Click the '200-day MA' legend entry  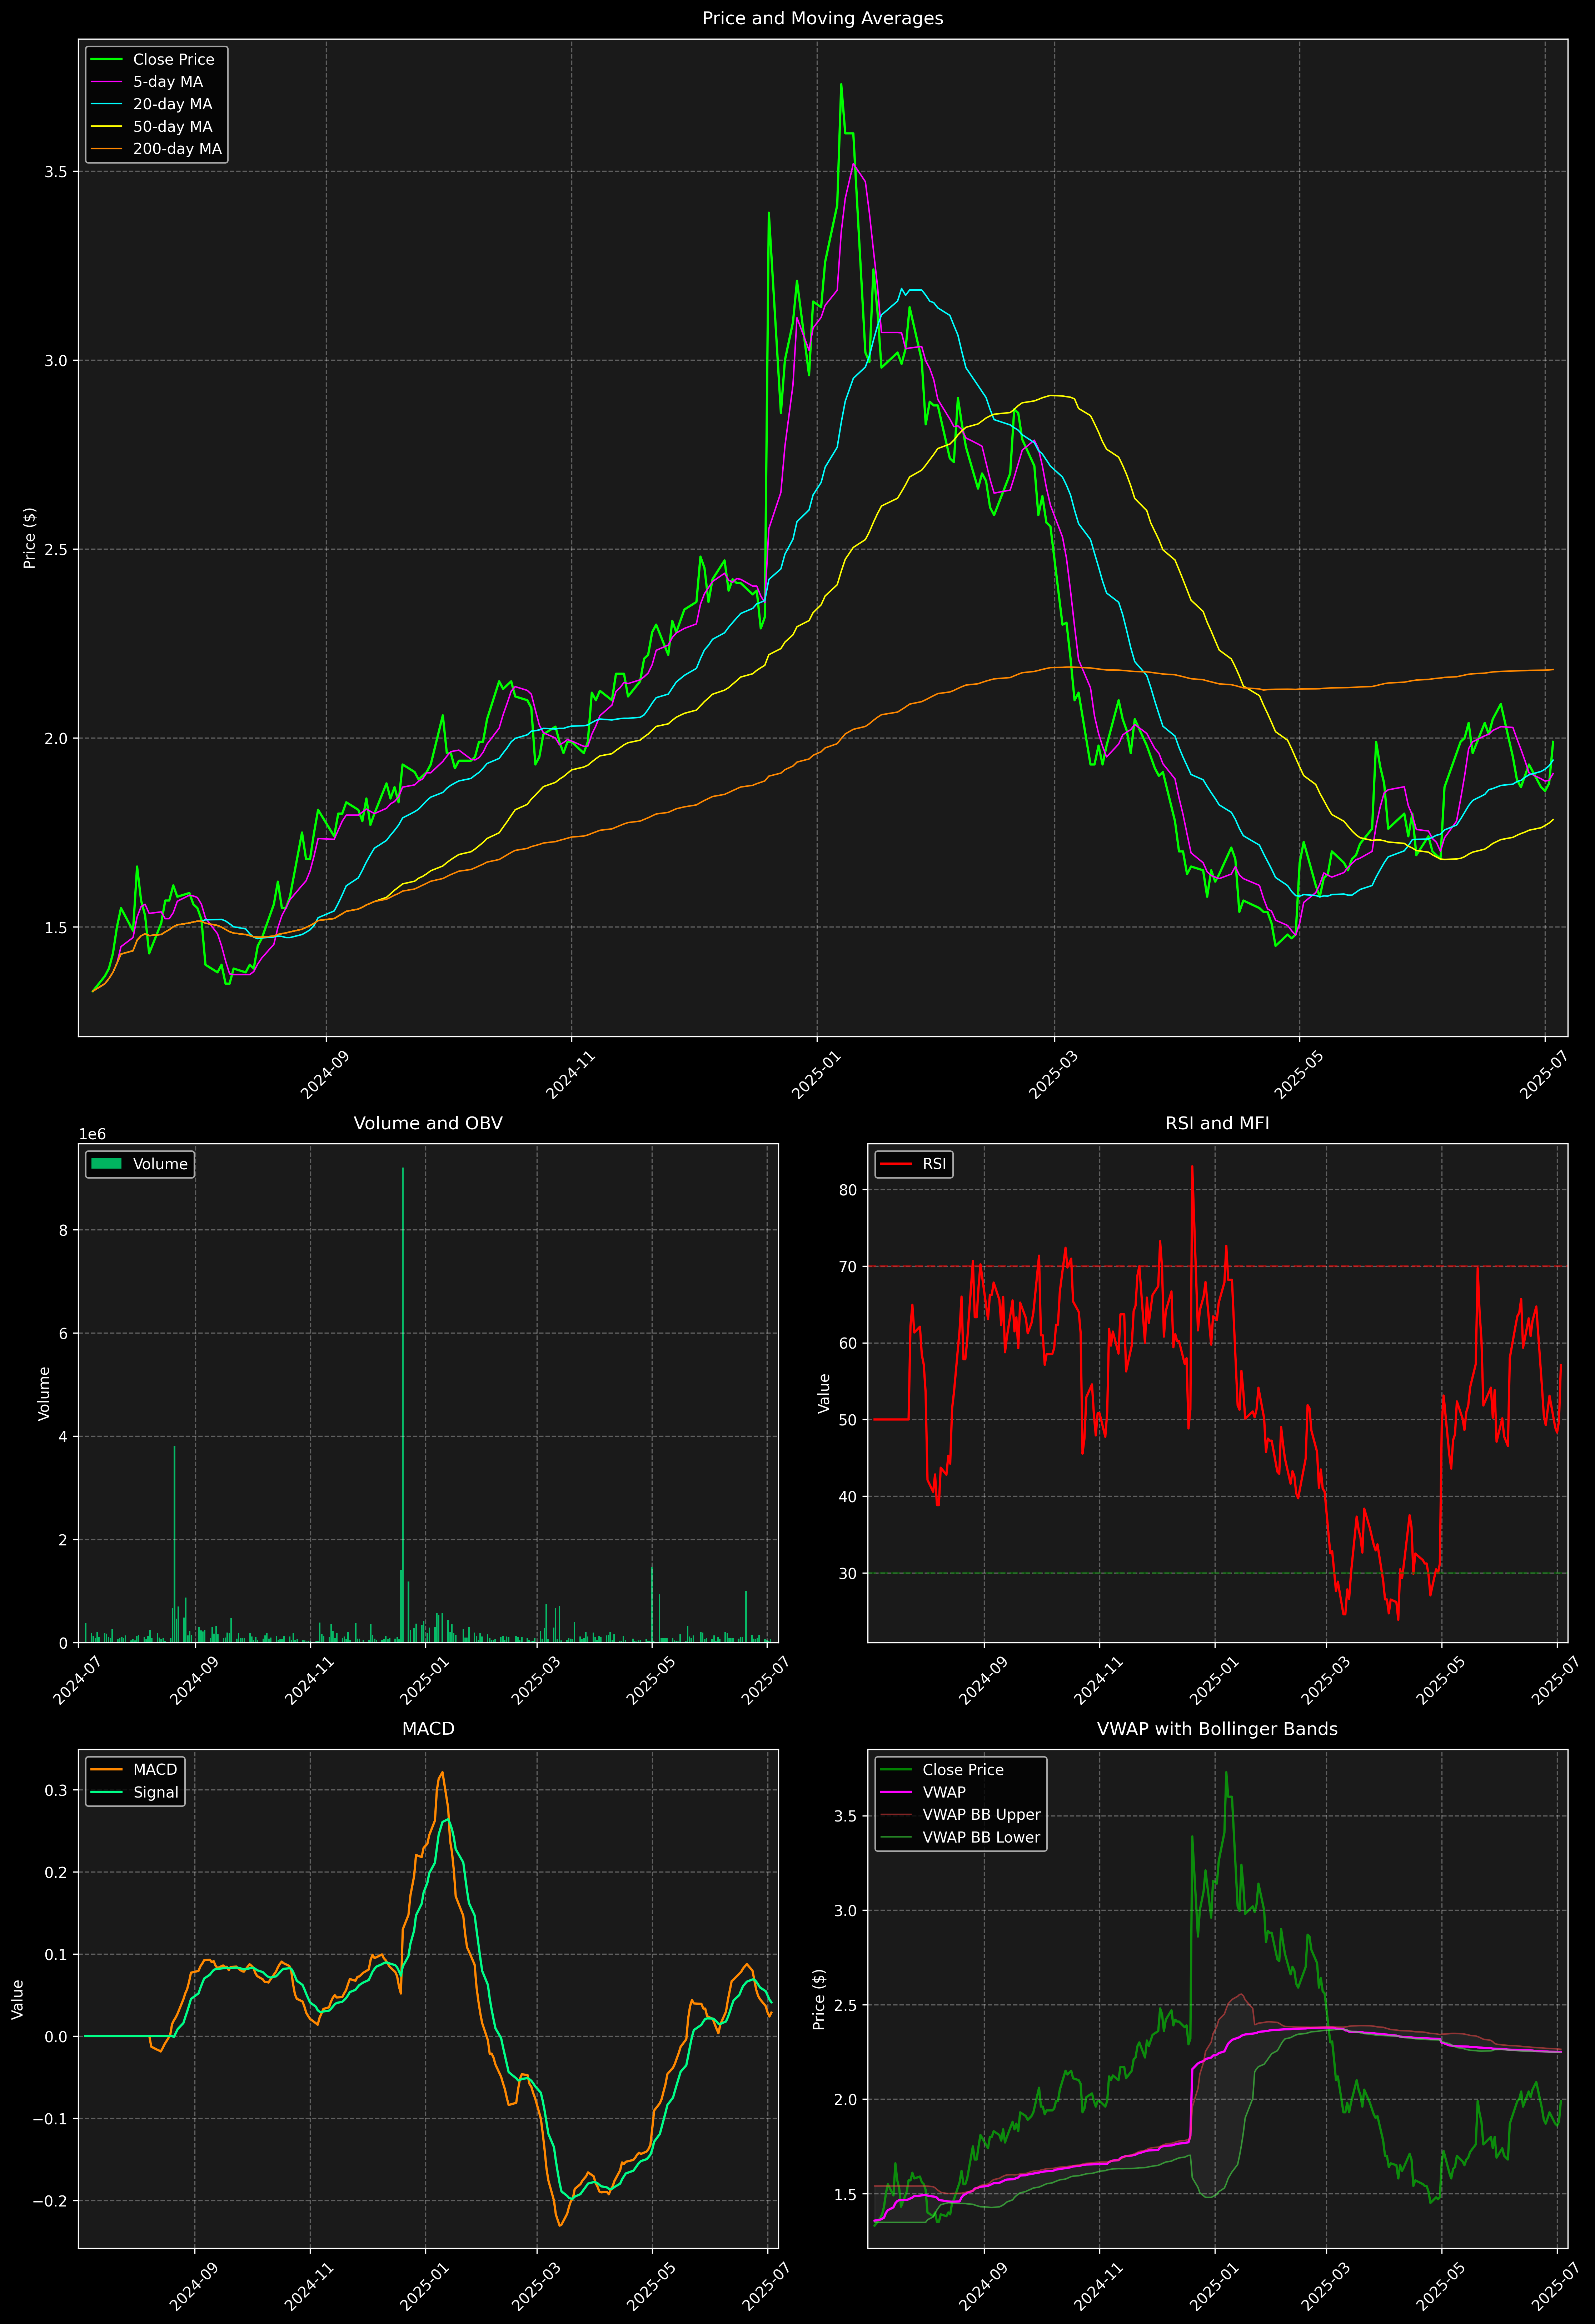coord(177,149)
